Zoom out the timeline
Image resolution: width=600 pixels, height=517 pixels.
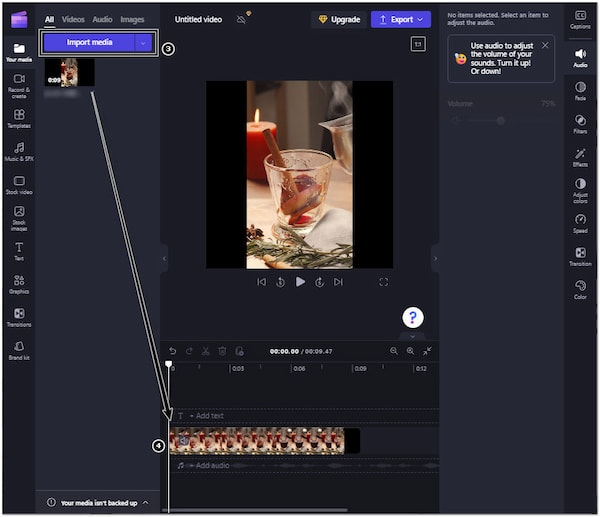coord(393,351)
